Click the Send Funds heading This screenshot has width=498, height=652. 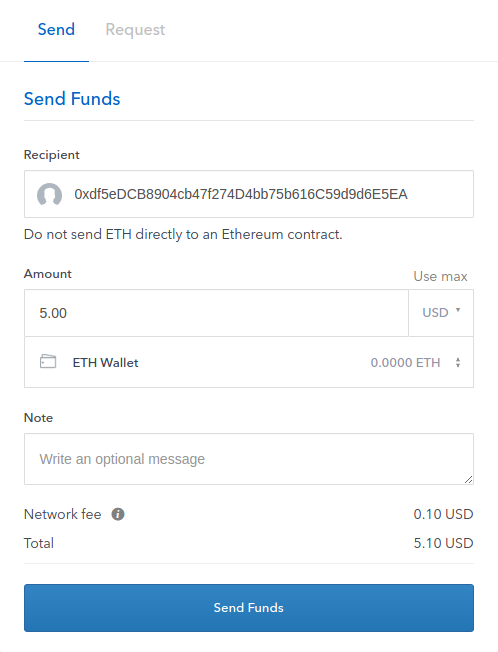(72, 99)
